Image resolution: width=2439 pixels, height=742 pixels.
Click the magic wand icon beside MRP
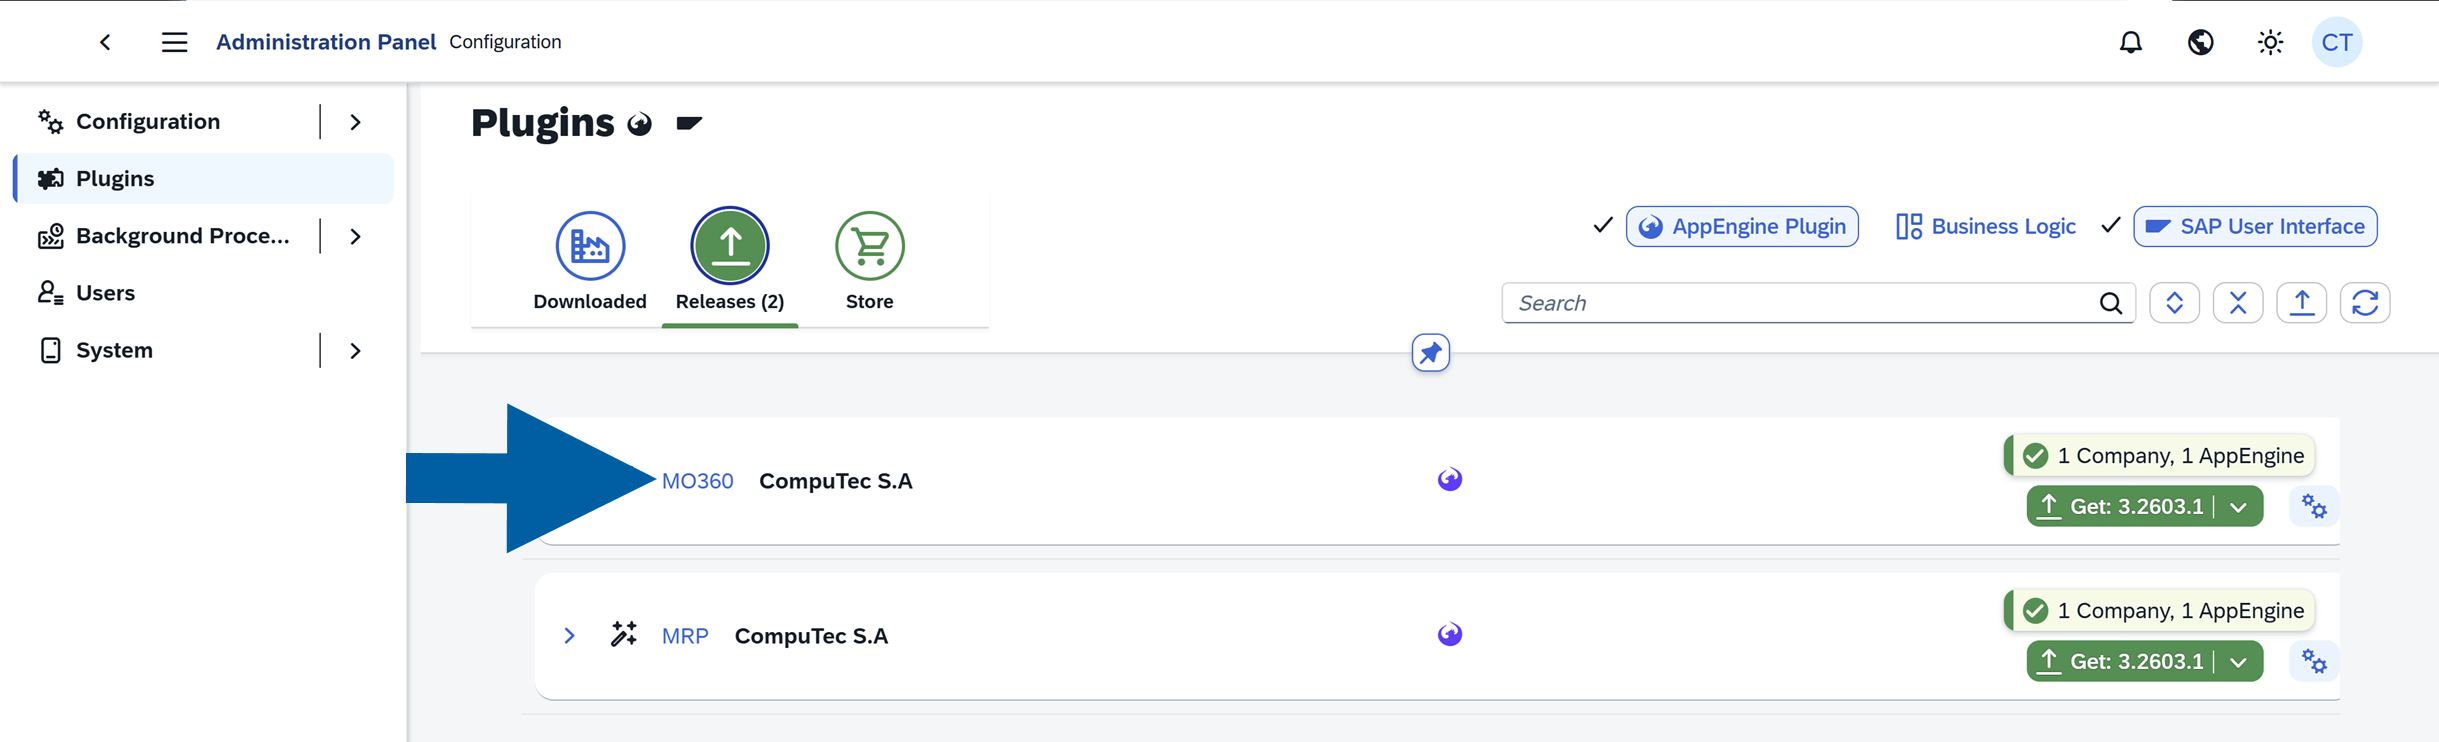point(624,634)
